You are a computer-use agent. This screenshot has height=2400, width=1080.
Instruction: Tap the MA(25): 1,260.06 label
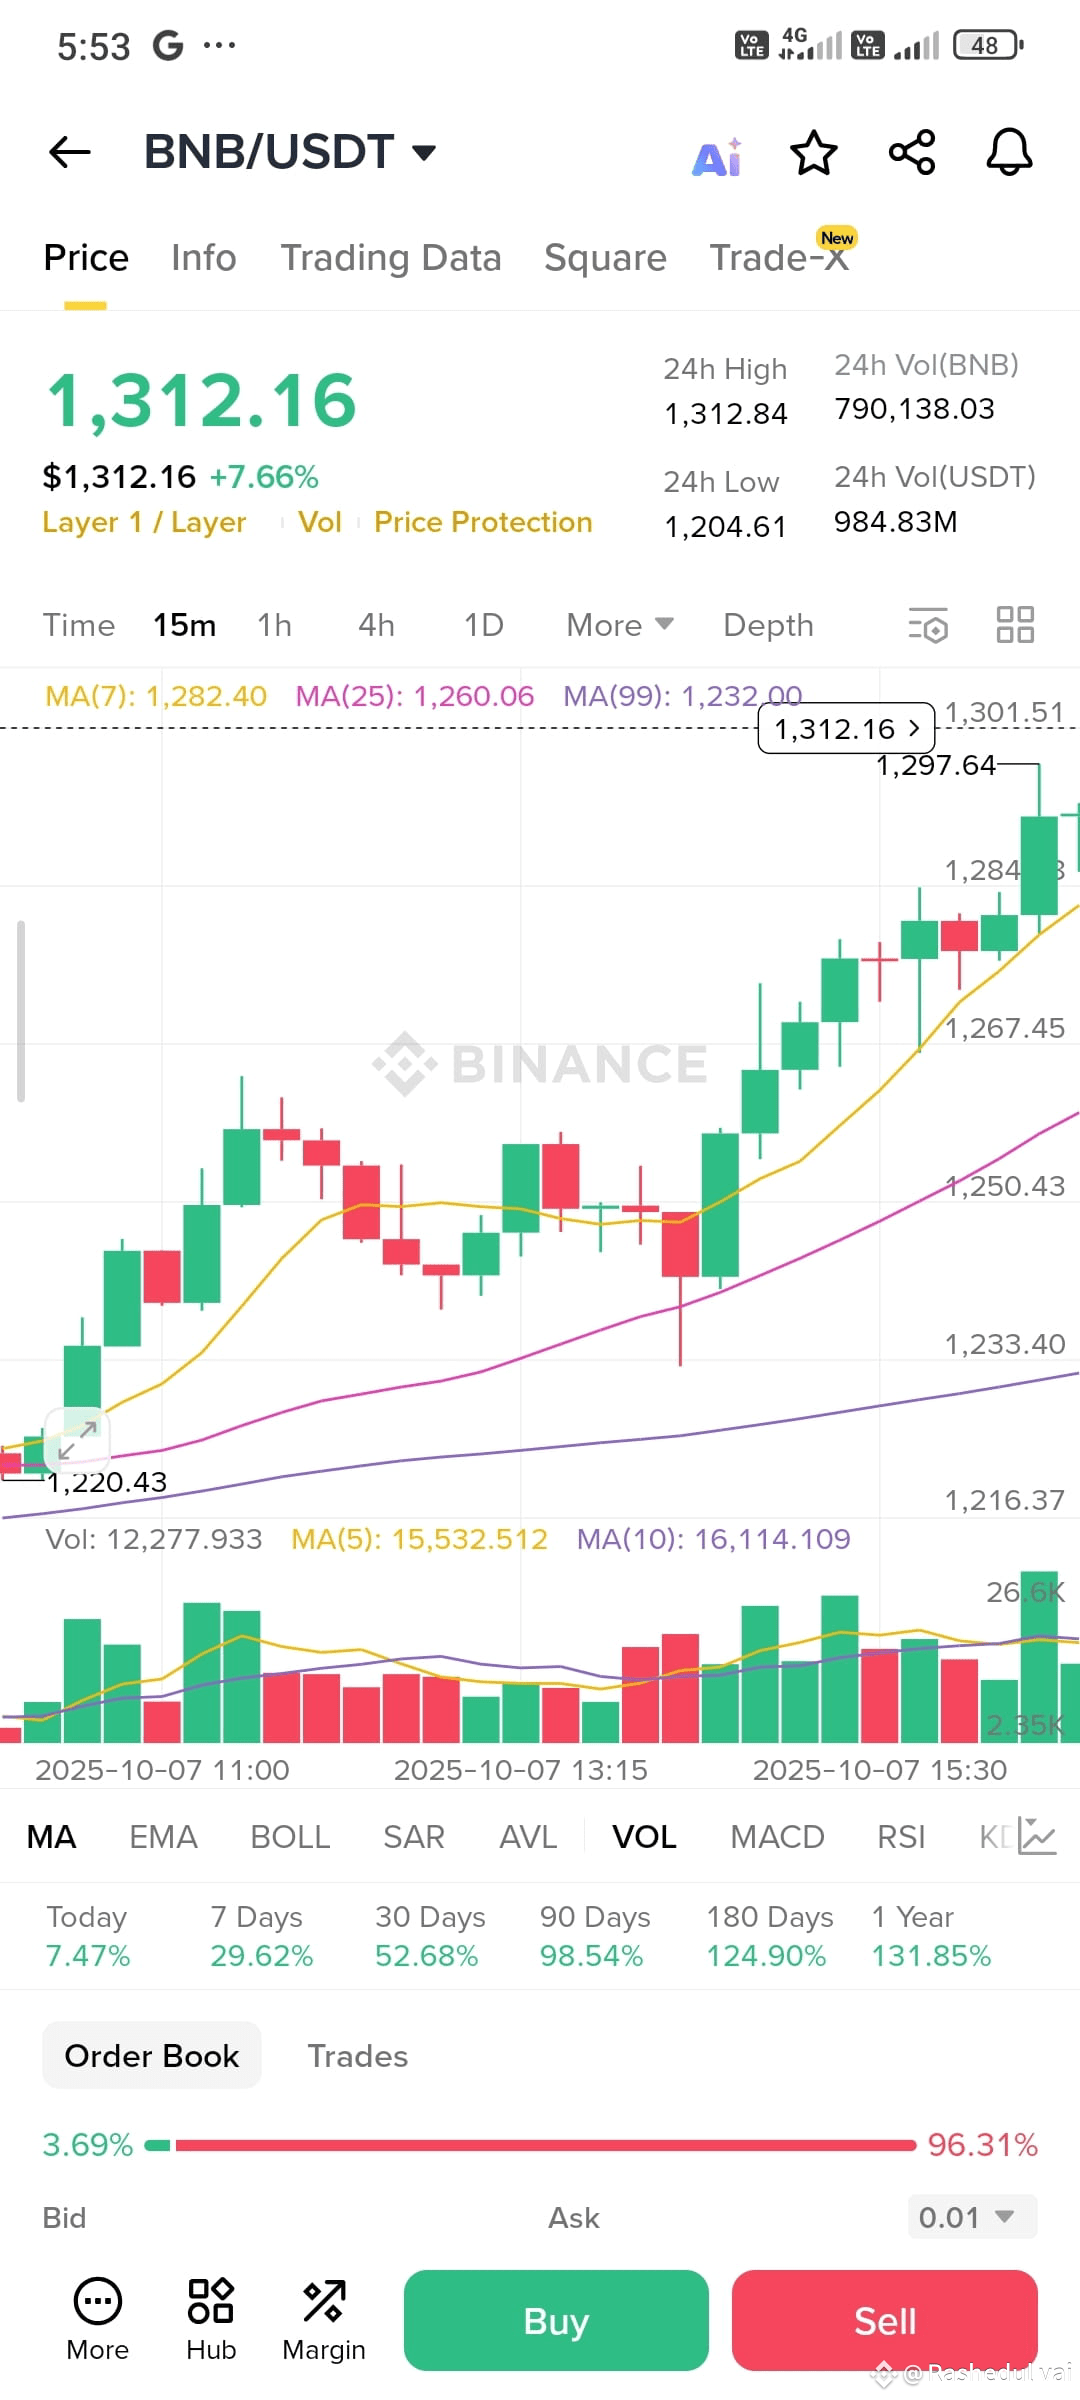pyautogui.click(x=415, y=696)
